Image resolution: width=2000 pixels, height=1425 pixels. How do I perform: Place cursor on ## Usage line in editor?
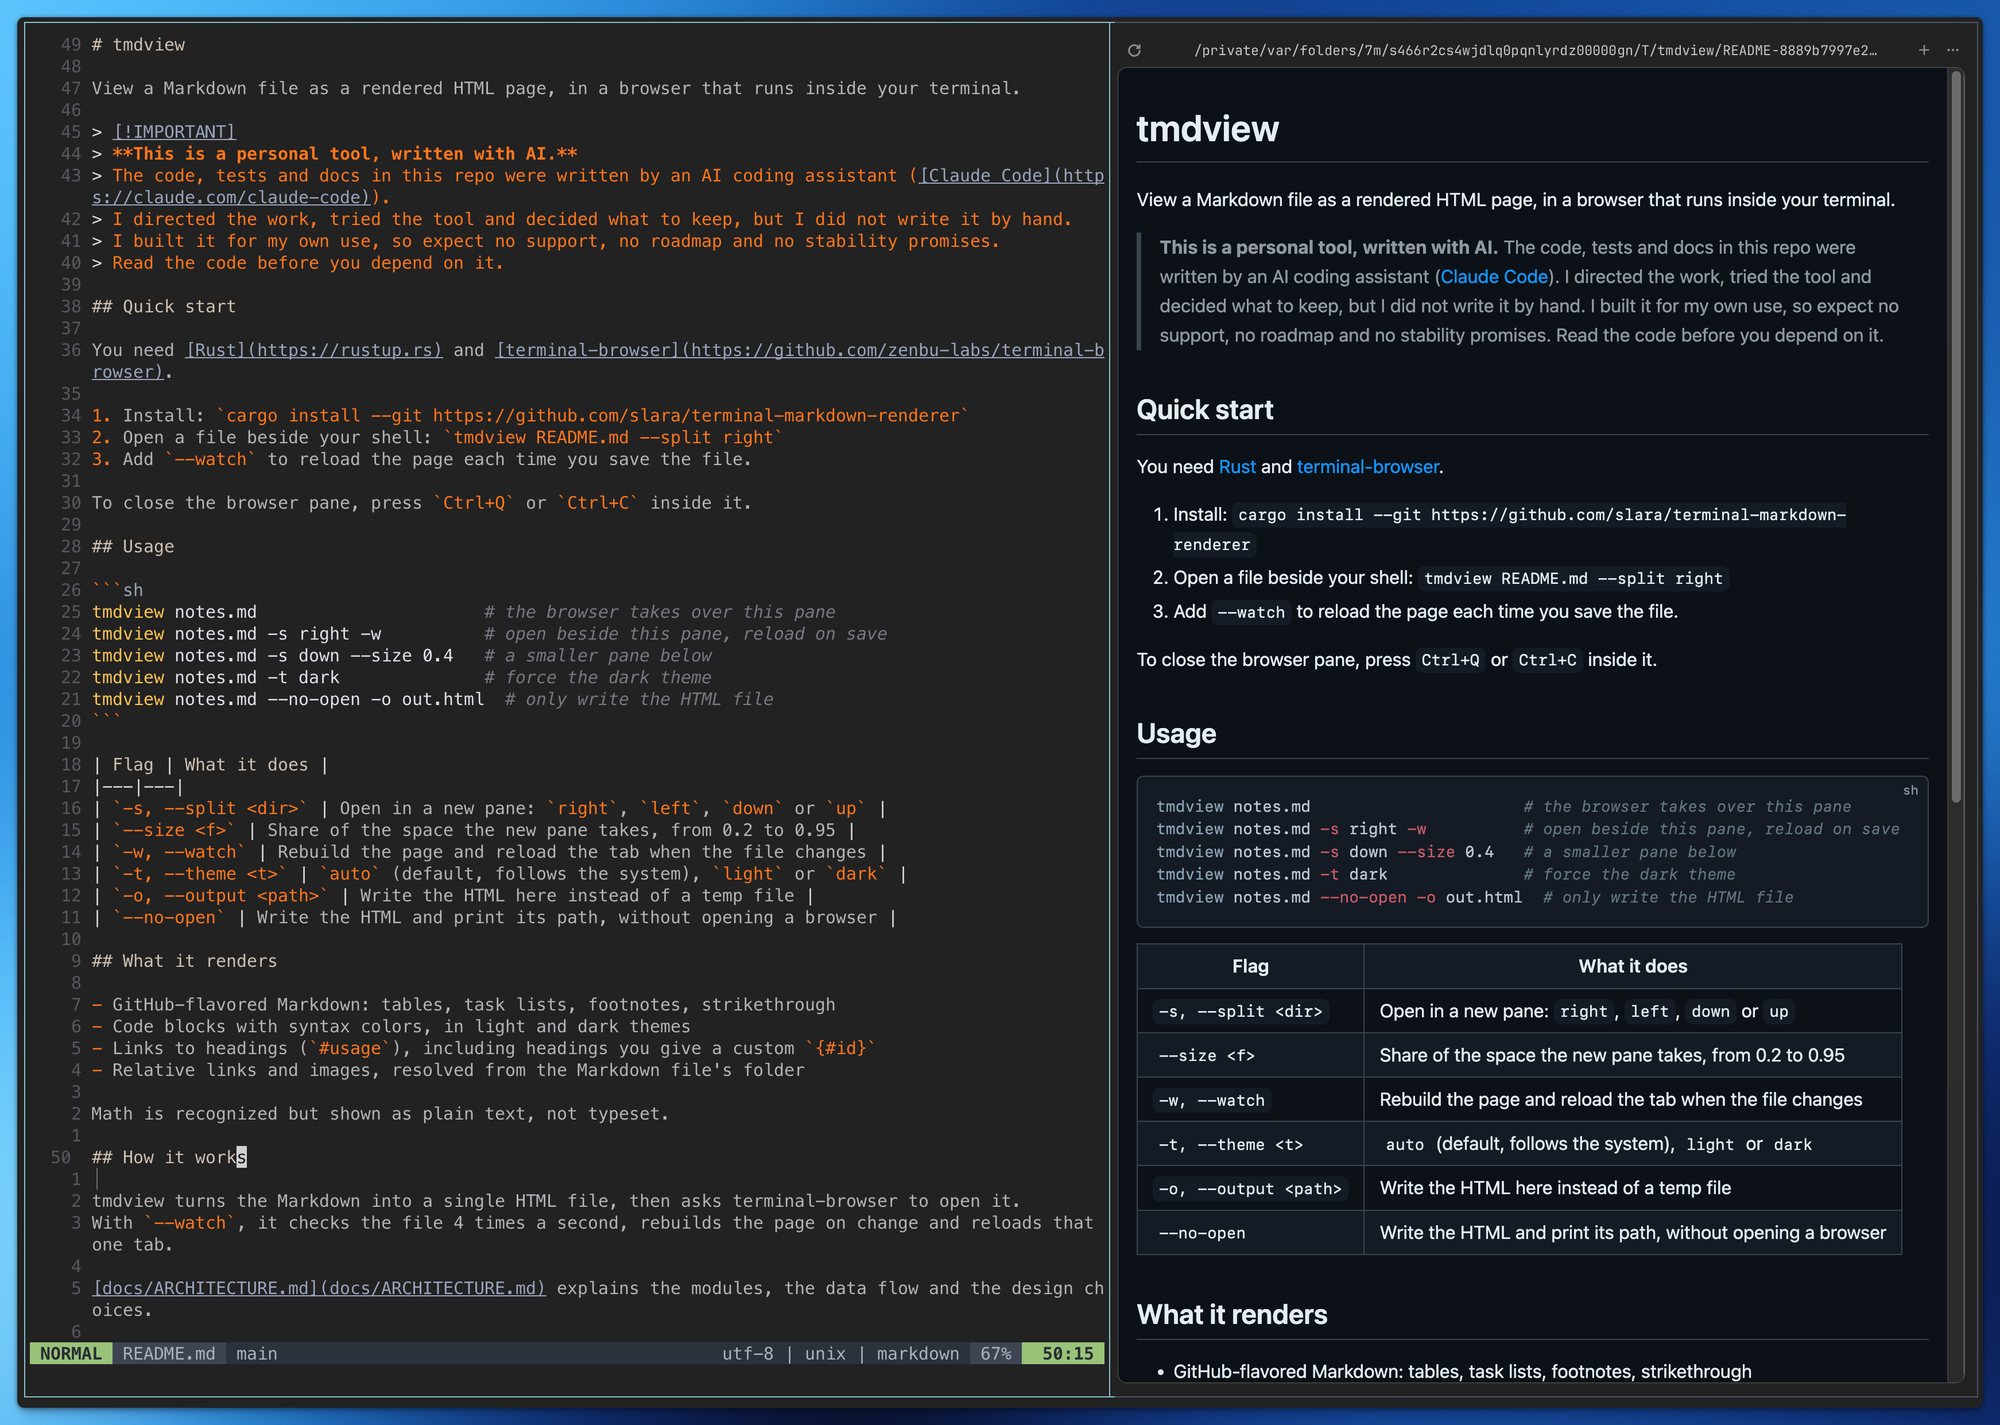[x=133, y=547]
